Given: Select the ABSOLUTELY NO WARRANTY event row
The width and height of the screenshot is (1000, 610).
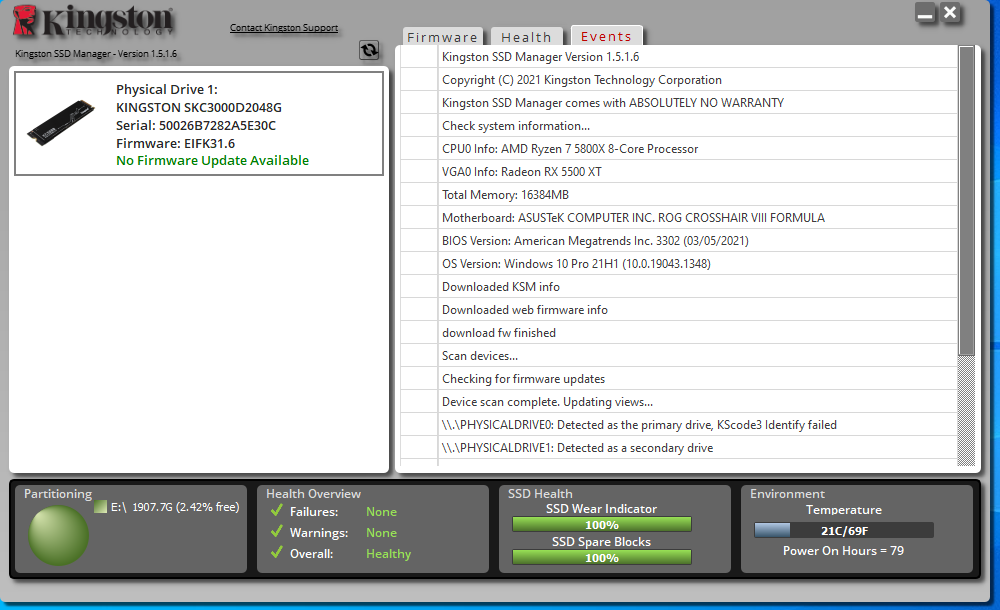Looking at the screenshot, I should coord(679,103).
